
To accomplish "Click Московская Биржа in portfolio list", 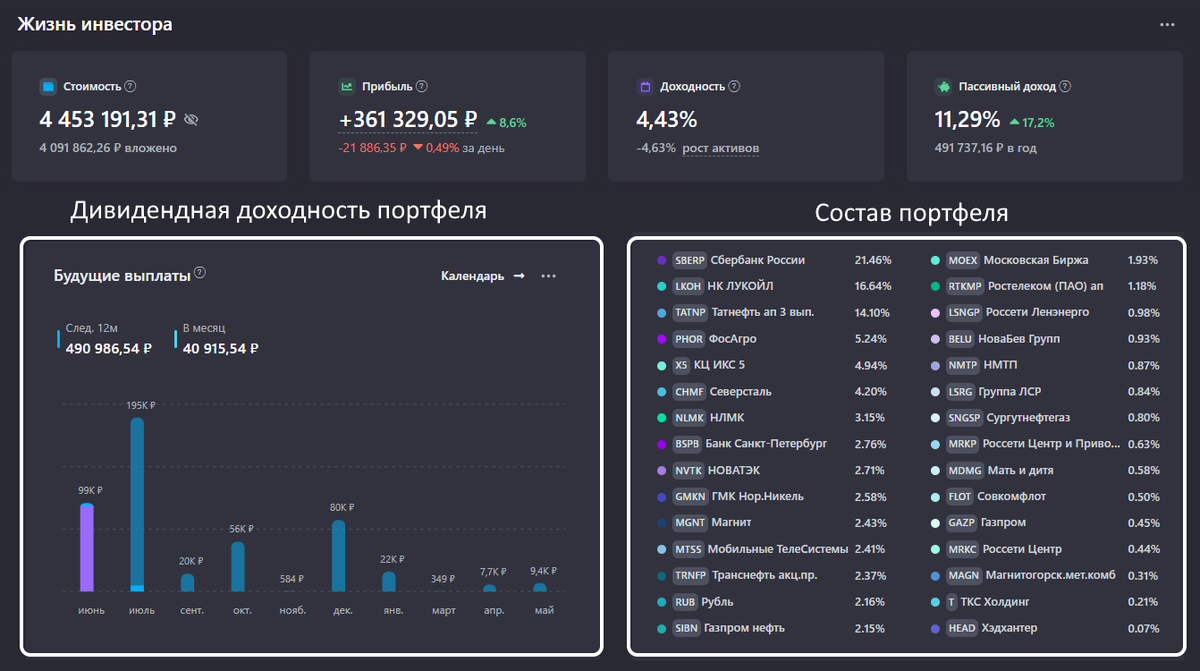I will click(x=1036, y=260).
